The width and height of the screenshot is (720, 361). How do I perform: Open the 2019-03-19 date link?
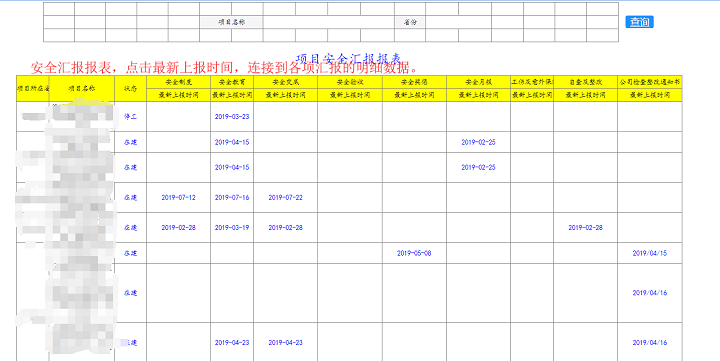[232, 227]
